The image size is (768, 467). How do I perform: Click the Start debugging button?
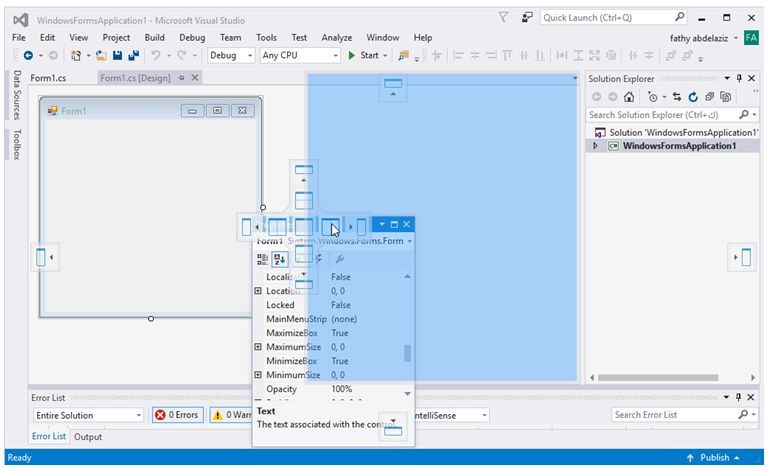click(x=364, y=55)
